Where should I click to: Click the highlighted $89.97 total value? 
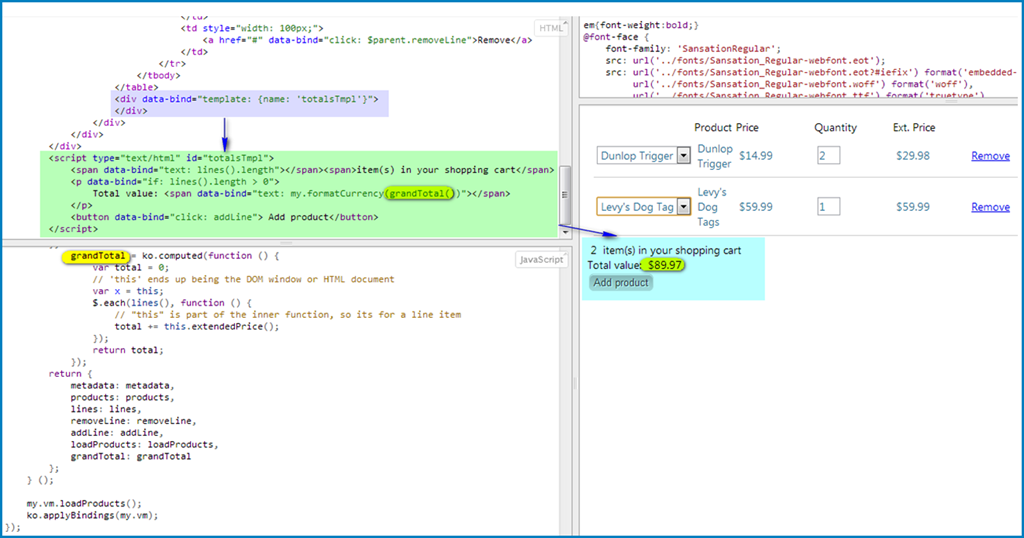[x=664, y=265]
